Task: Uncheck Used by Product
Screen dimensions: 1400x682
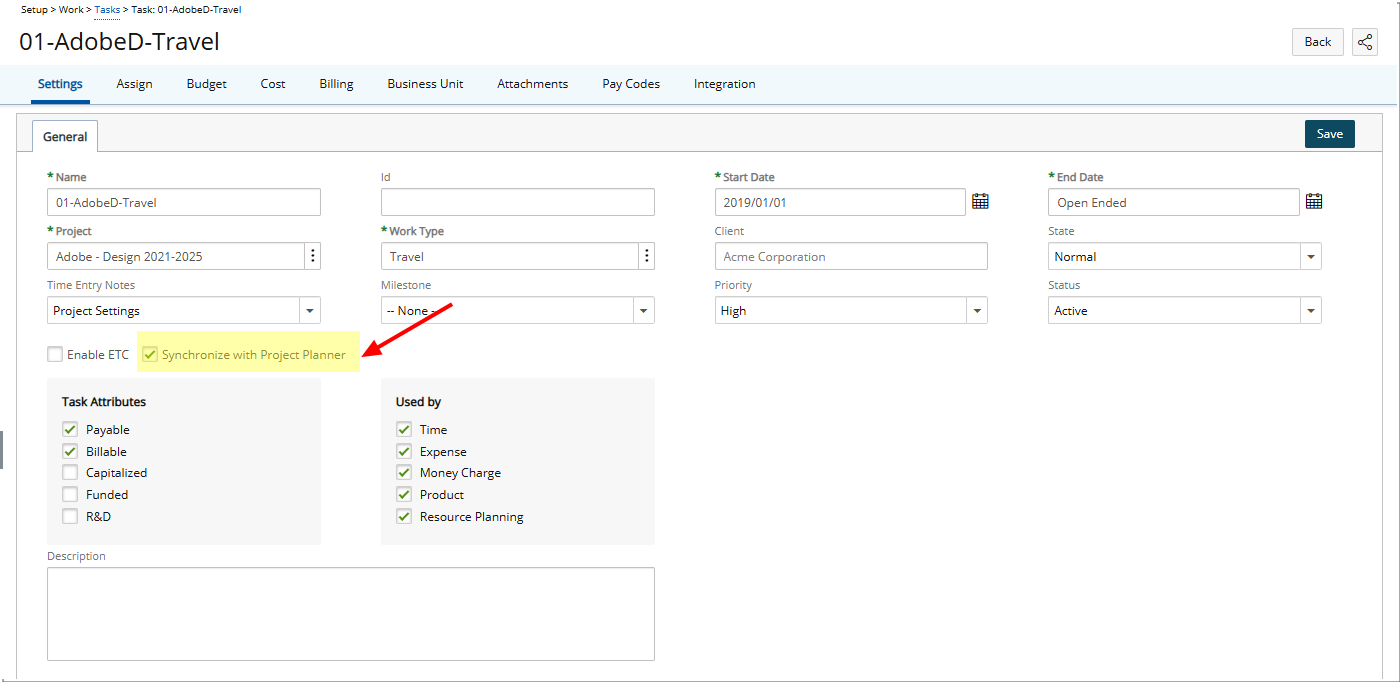Action: tap(404, 494)
